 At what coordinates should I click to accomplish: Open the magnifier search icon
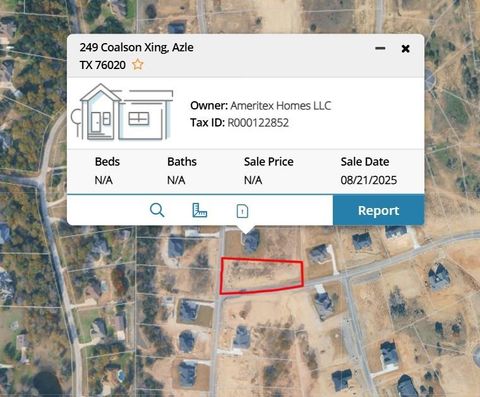[157, 210]
